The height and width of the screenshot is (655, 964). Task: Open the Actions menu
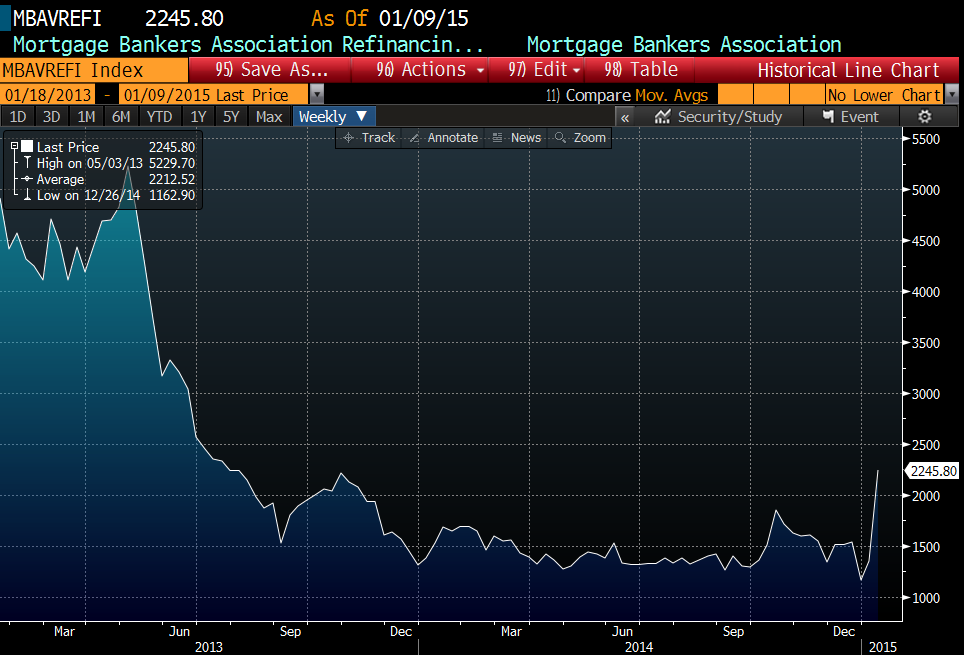pos(431,70)
